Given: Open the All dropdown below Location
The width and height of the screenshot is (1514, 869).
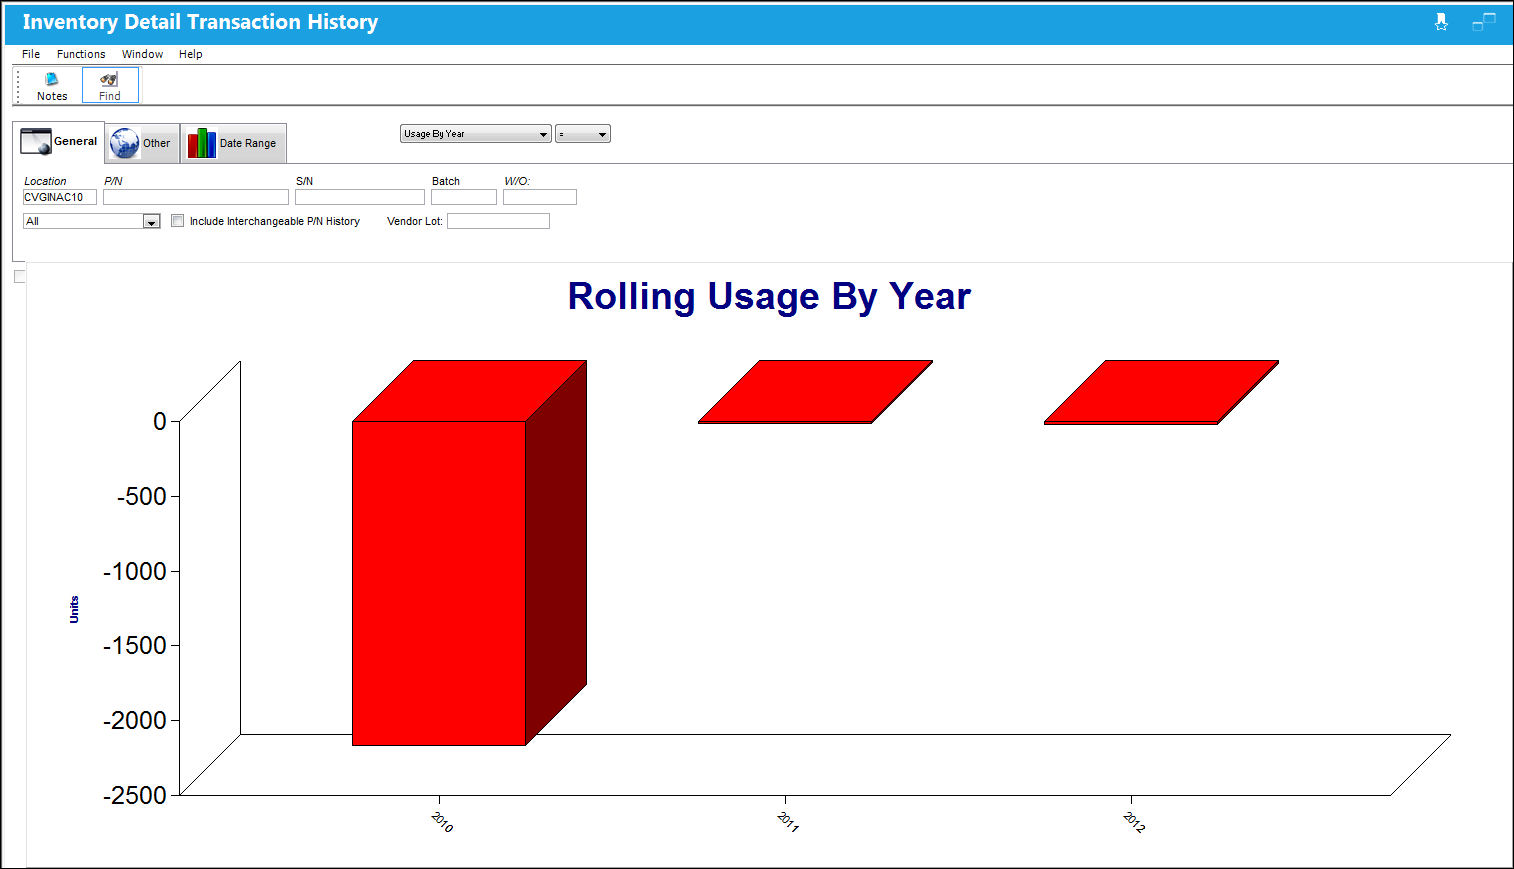Looking at the screenshot, I should coord(92,221).
